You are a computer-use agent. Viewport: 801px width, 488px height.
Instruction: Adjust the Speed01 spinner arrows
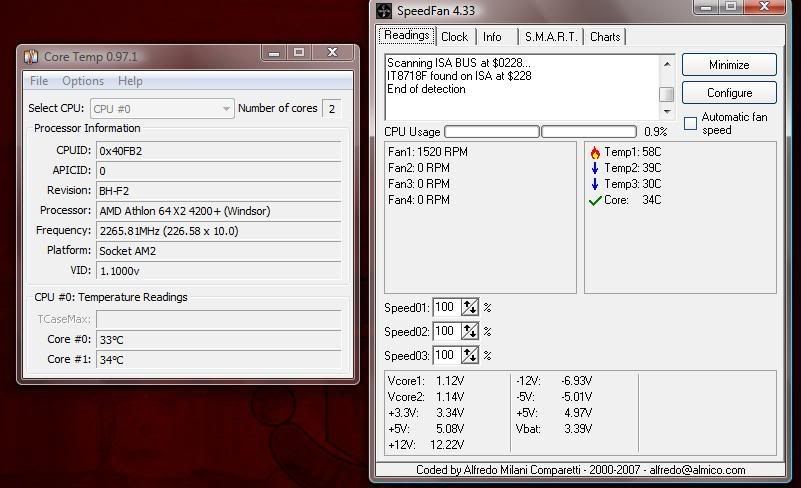pos(469,307)
